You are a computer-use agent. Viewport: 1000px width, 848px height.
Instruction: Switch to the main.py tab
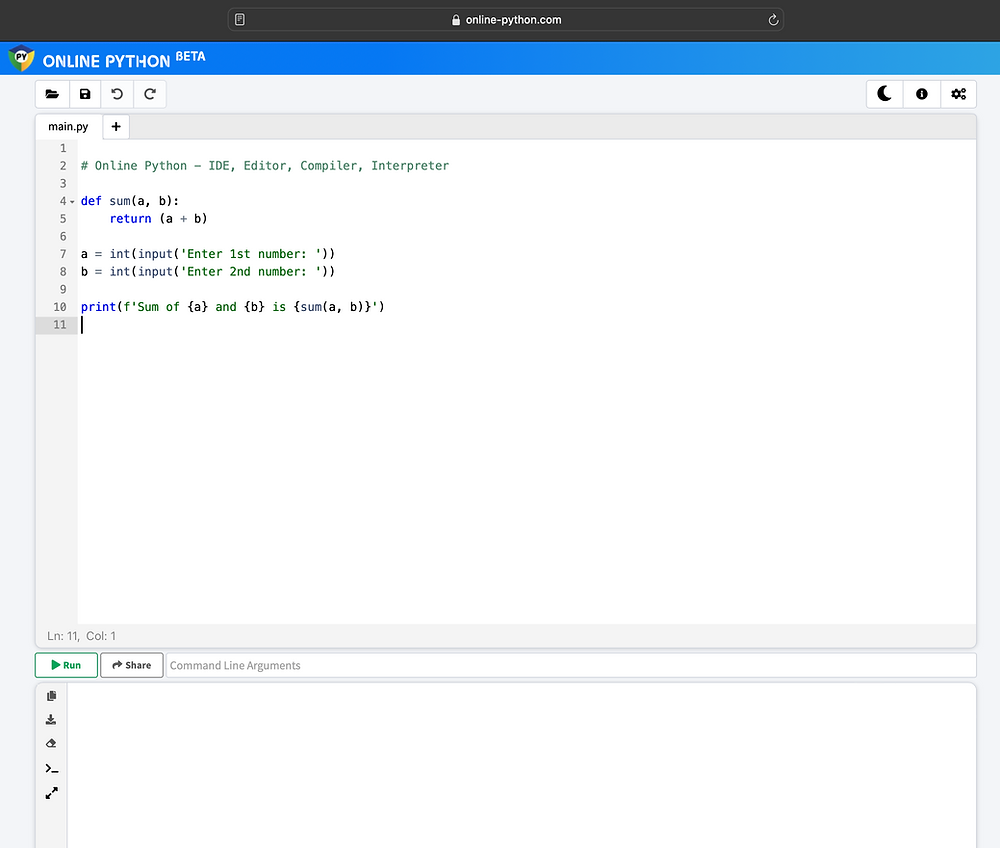pos(68,127)
